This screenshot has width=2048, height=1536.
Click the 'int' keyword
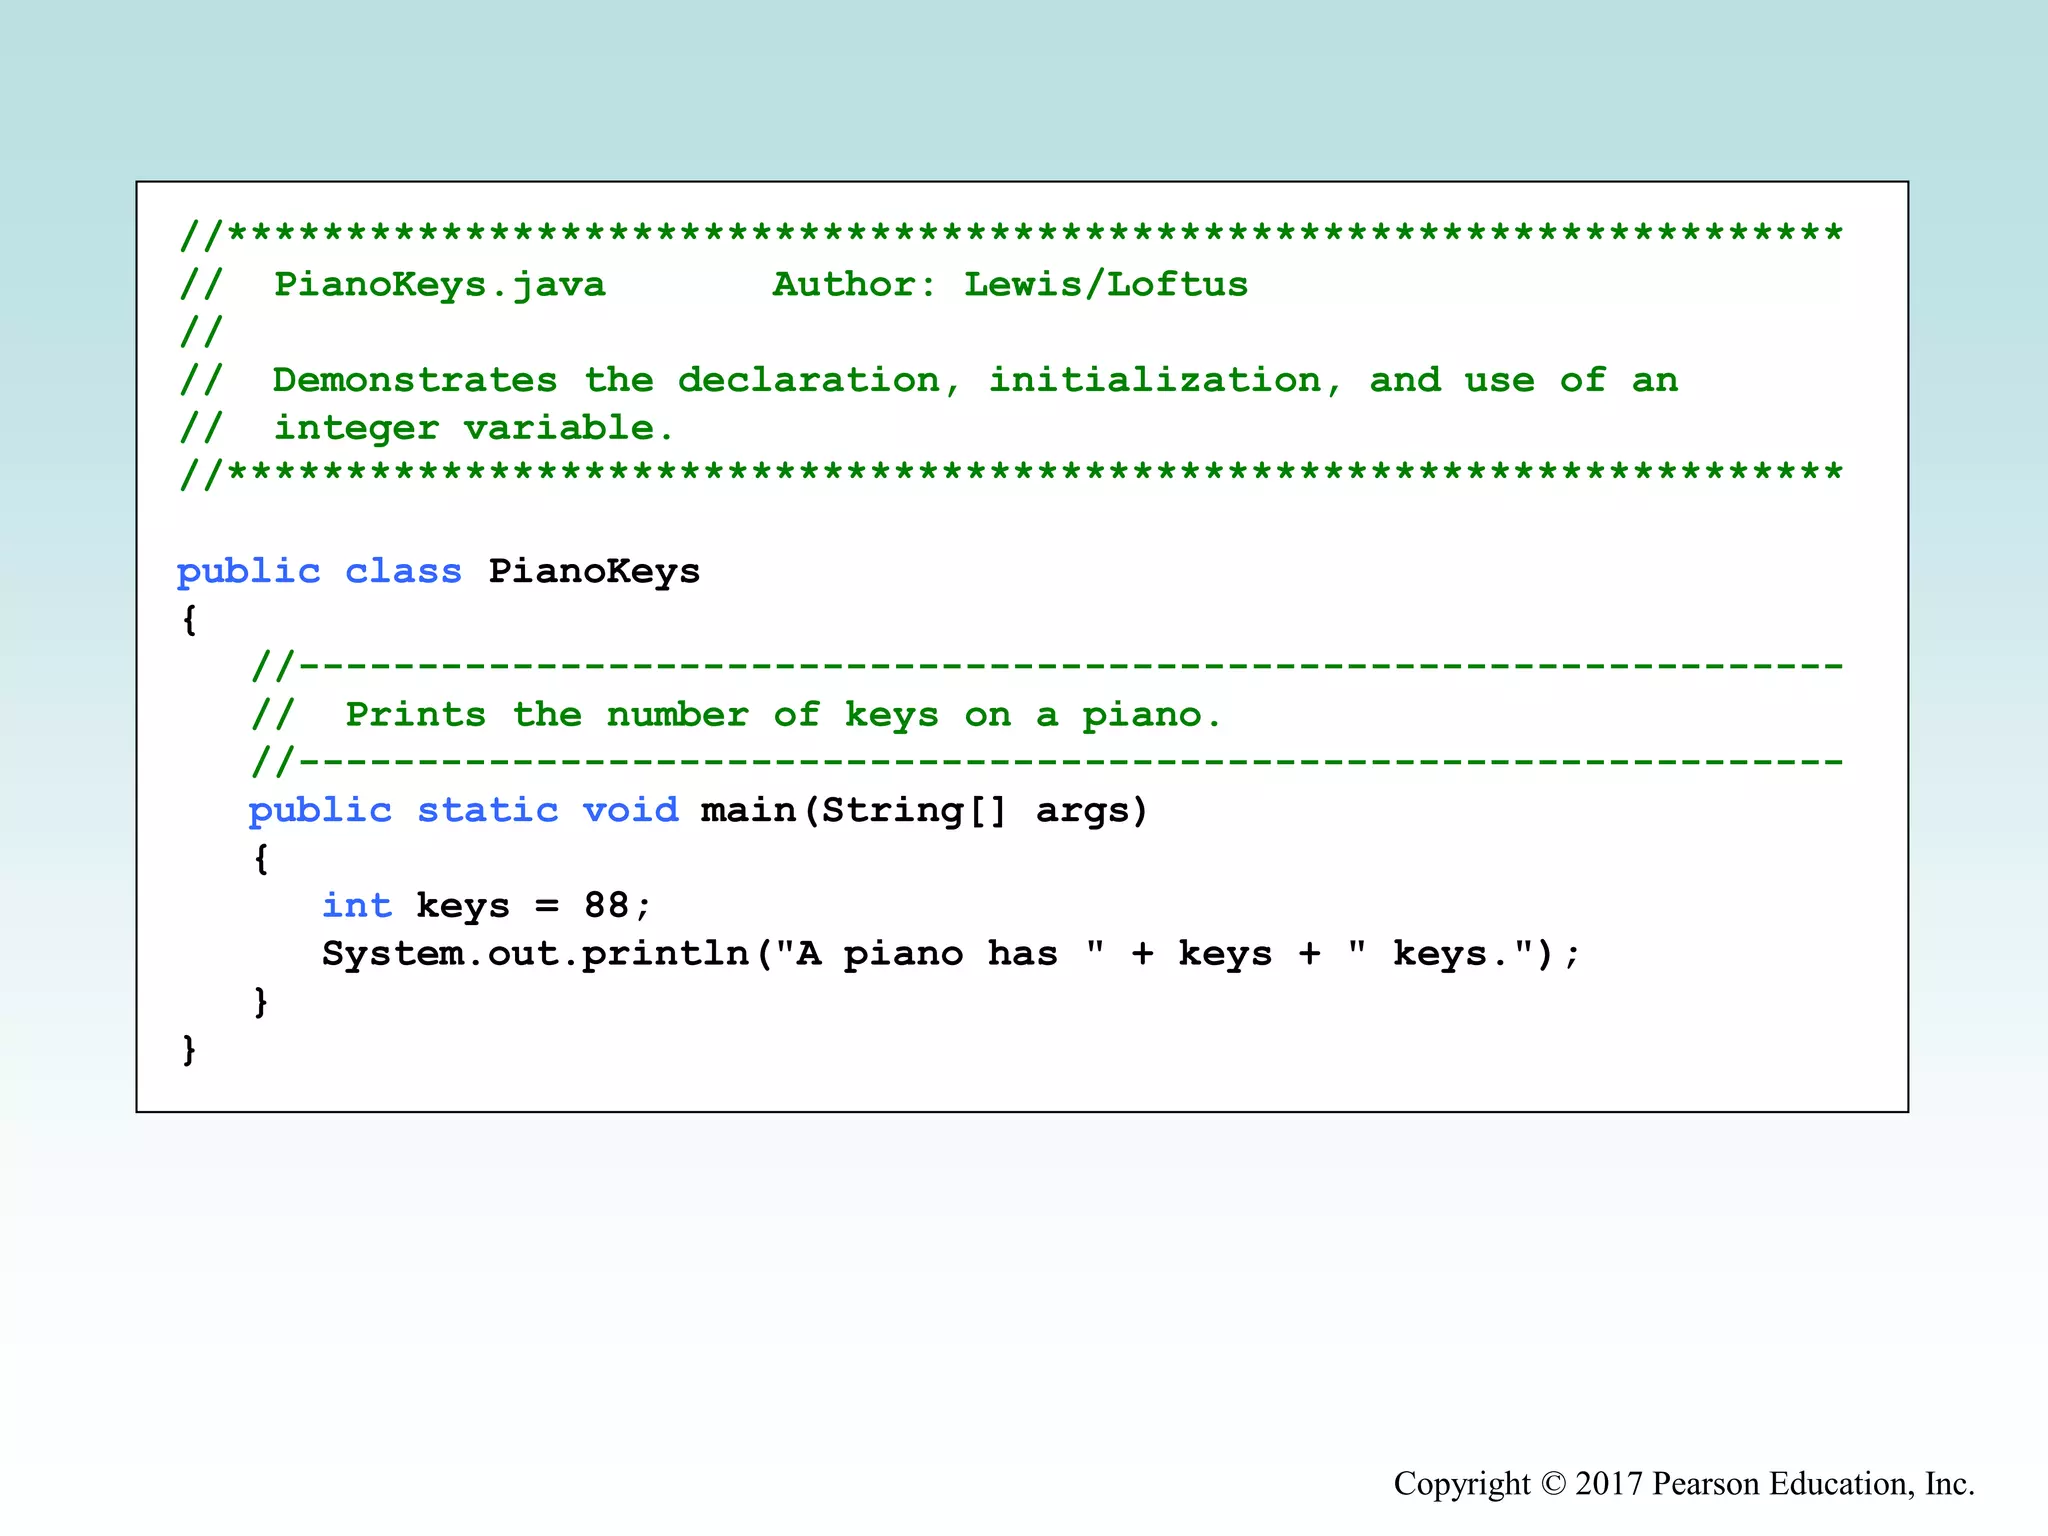(356, 906)
